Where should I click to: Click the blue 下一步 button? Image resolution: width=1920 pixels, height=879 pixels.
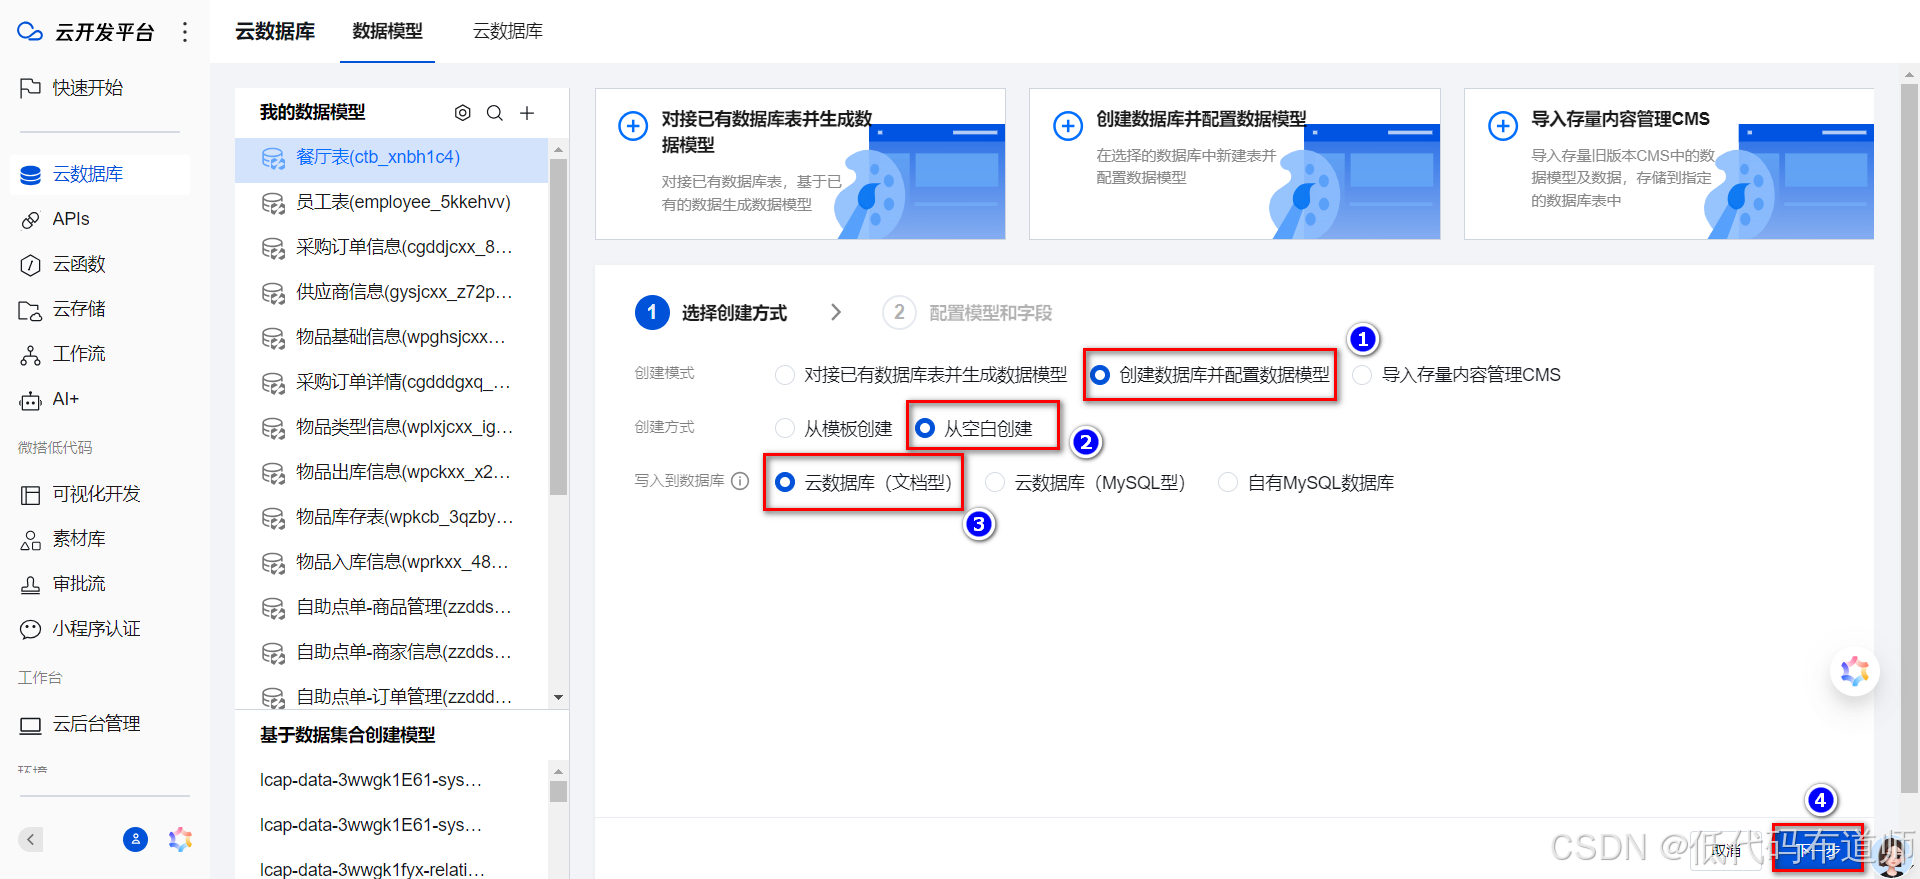(1818, 850)
